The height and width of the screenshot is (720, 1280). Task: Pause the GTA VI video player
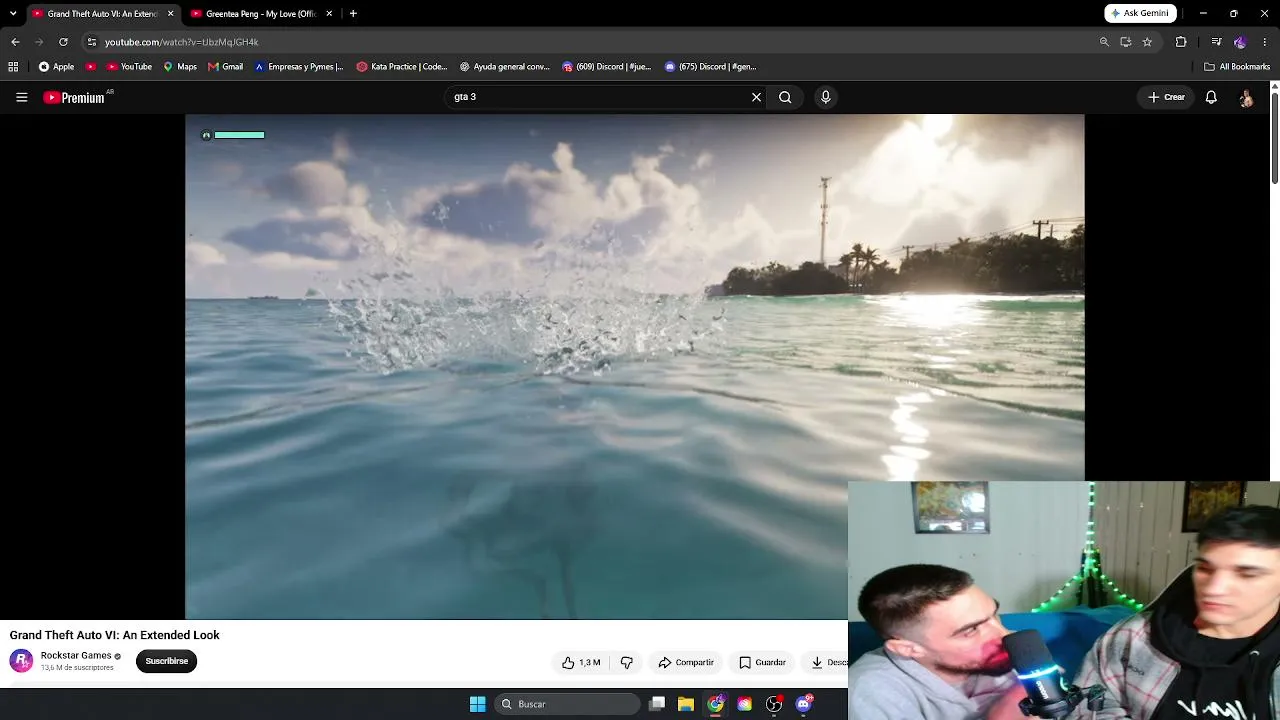[x=634, y=367]
